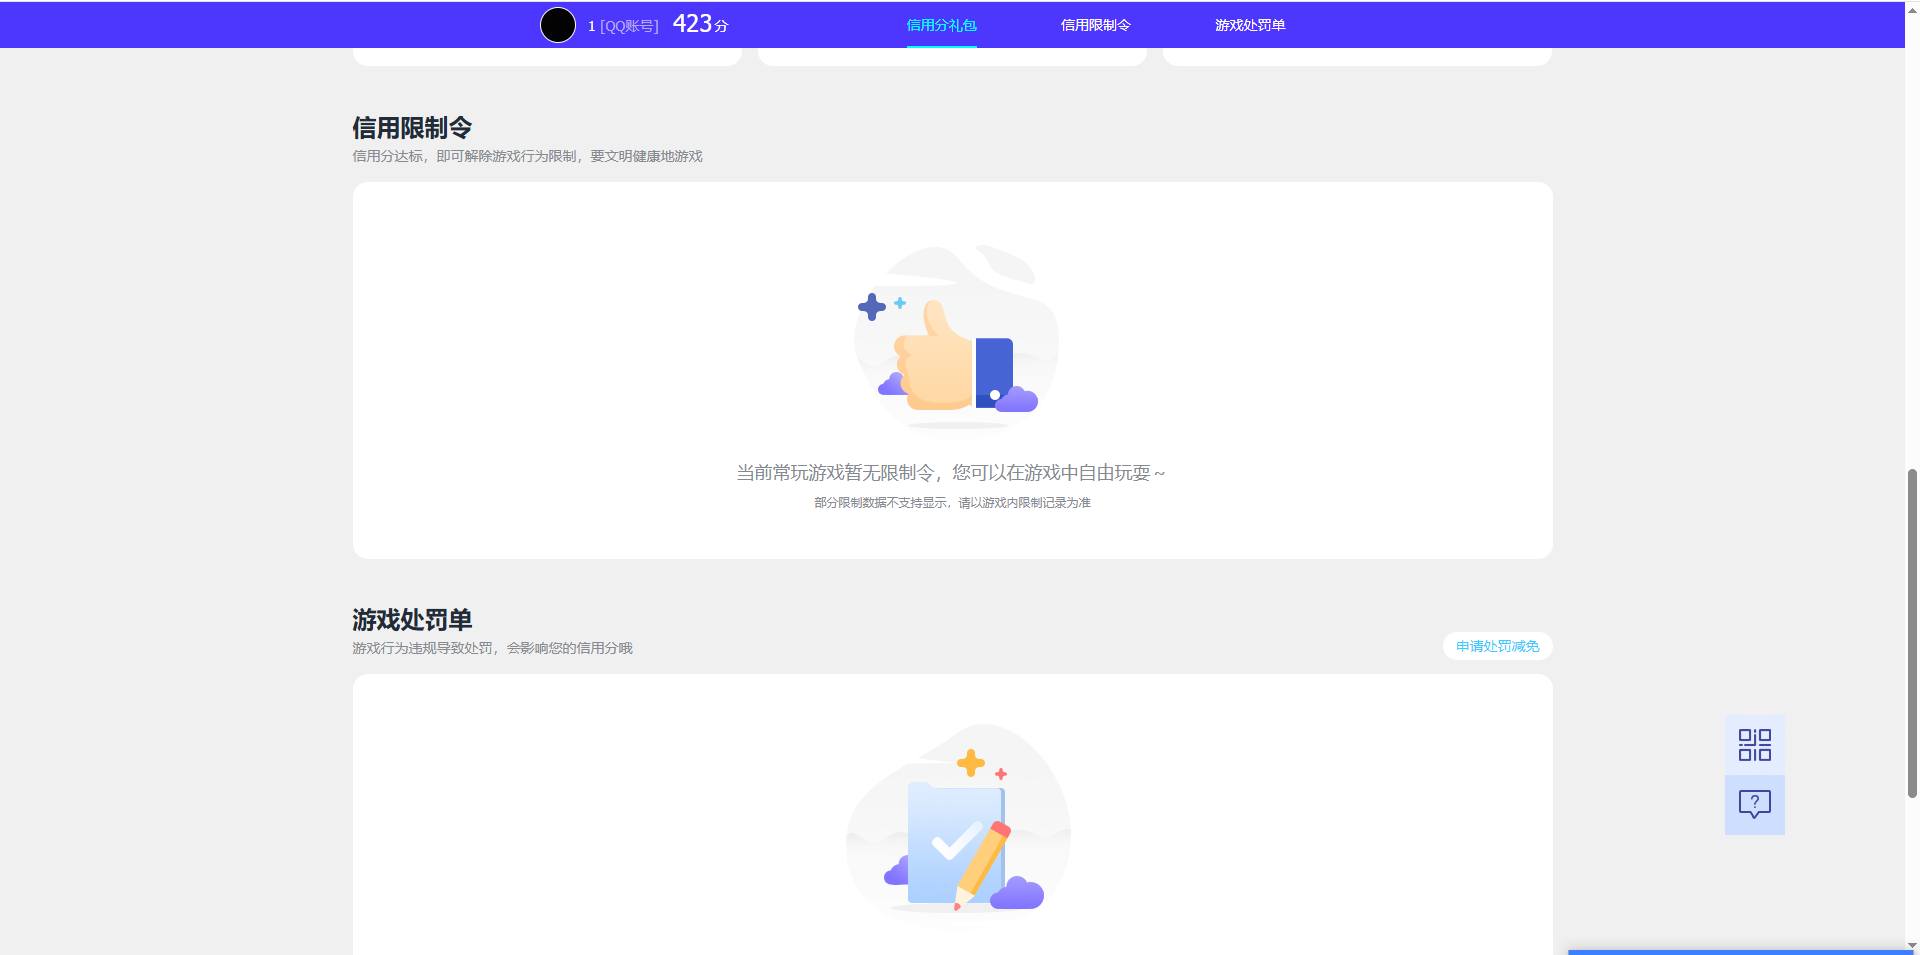Click the 申请处罚减免 button

click(1497, 646)
